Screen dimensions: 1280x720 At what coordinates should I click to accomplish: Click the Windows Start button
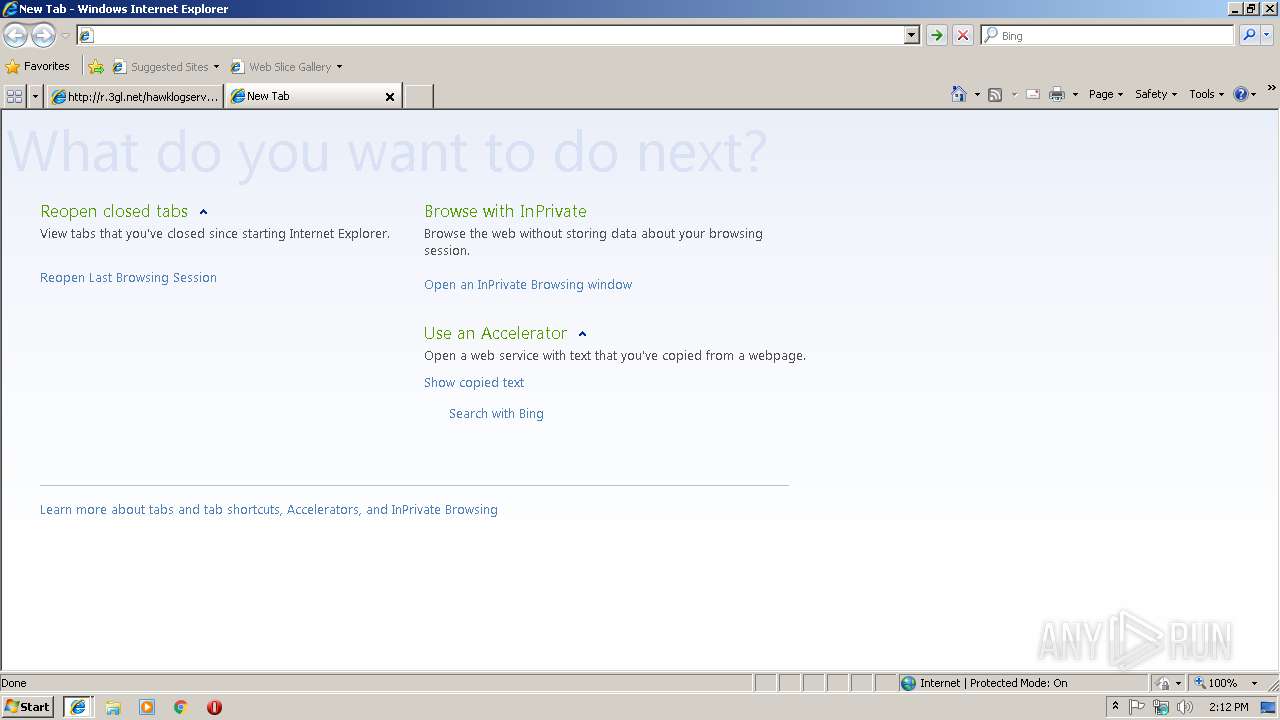[x=28, y=707]
